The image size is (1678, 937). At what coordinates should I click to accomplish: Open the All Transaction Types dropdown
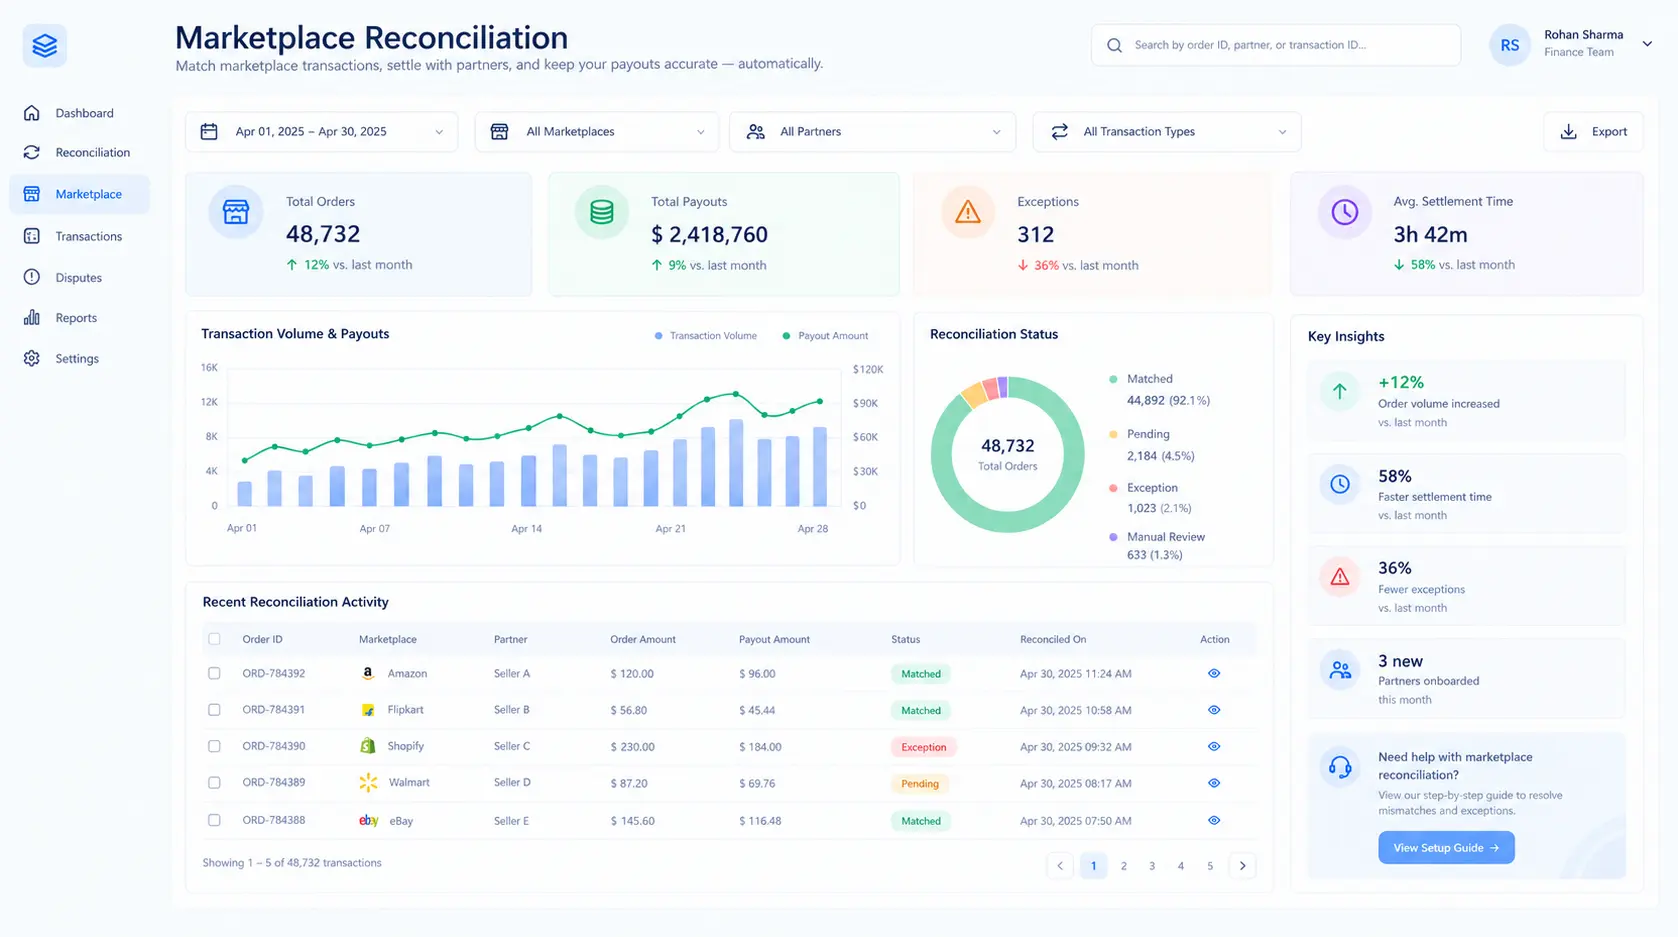point(1167,132)
